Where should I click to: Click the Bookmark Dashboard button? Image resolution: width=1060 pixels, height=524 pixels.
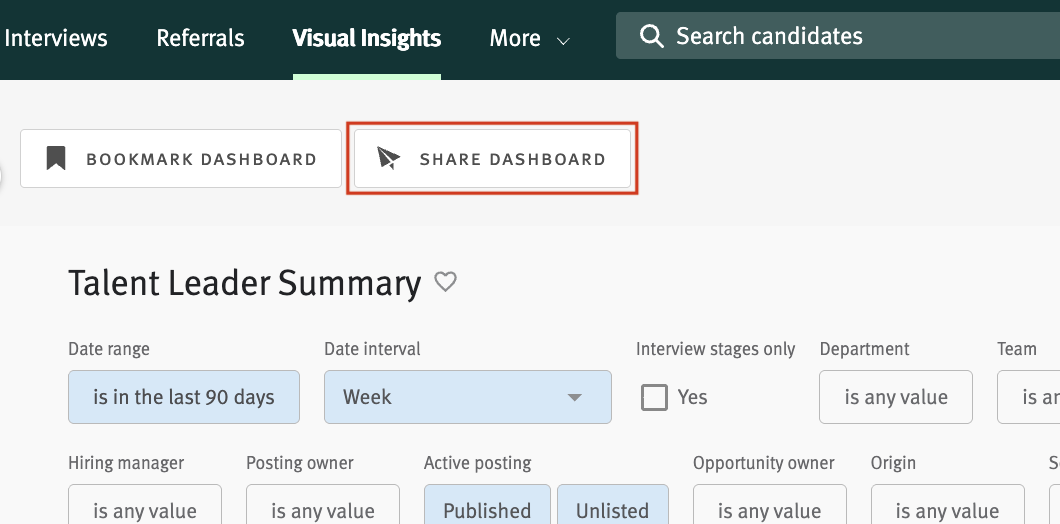pyautogui.click(x=180, y=159)
